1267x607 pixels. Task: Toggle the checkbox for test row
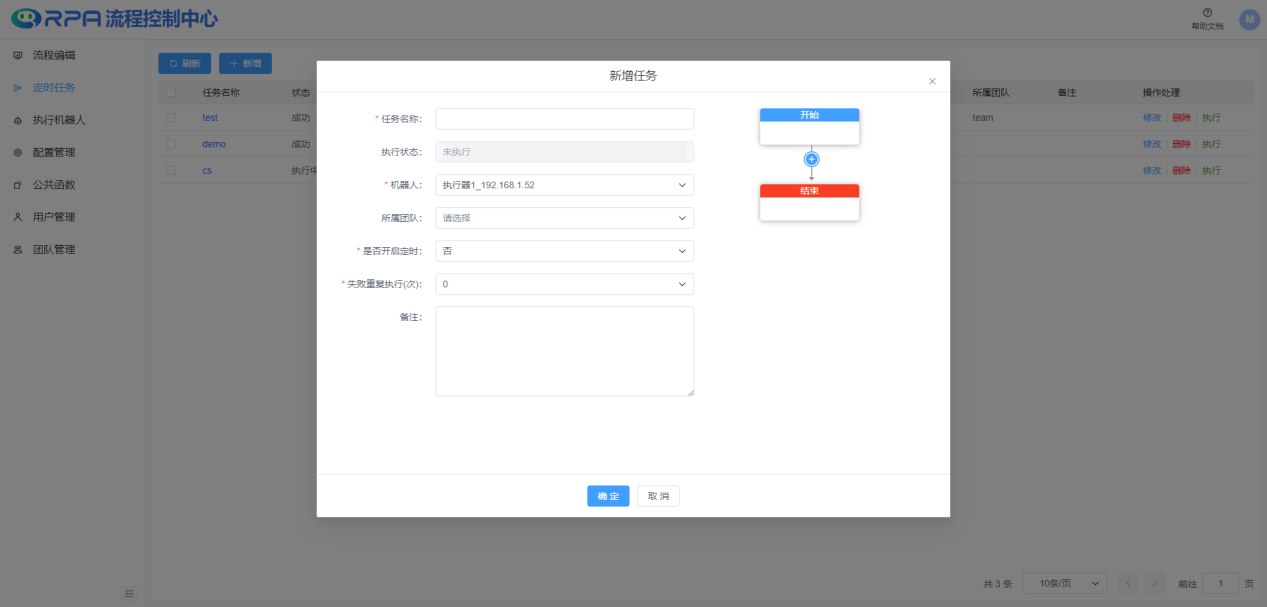[171, 118]
